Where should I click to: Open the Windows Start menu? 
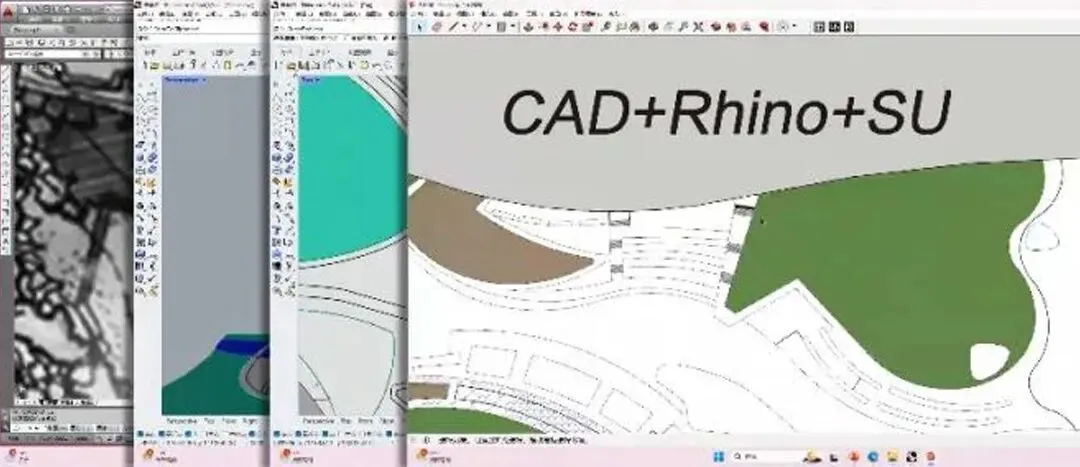(x=719, y=457)
